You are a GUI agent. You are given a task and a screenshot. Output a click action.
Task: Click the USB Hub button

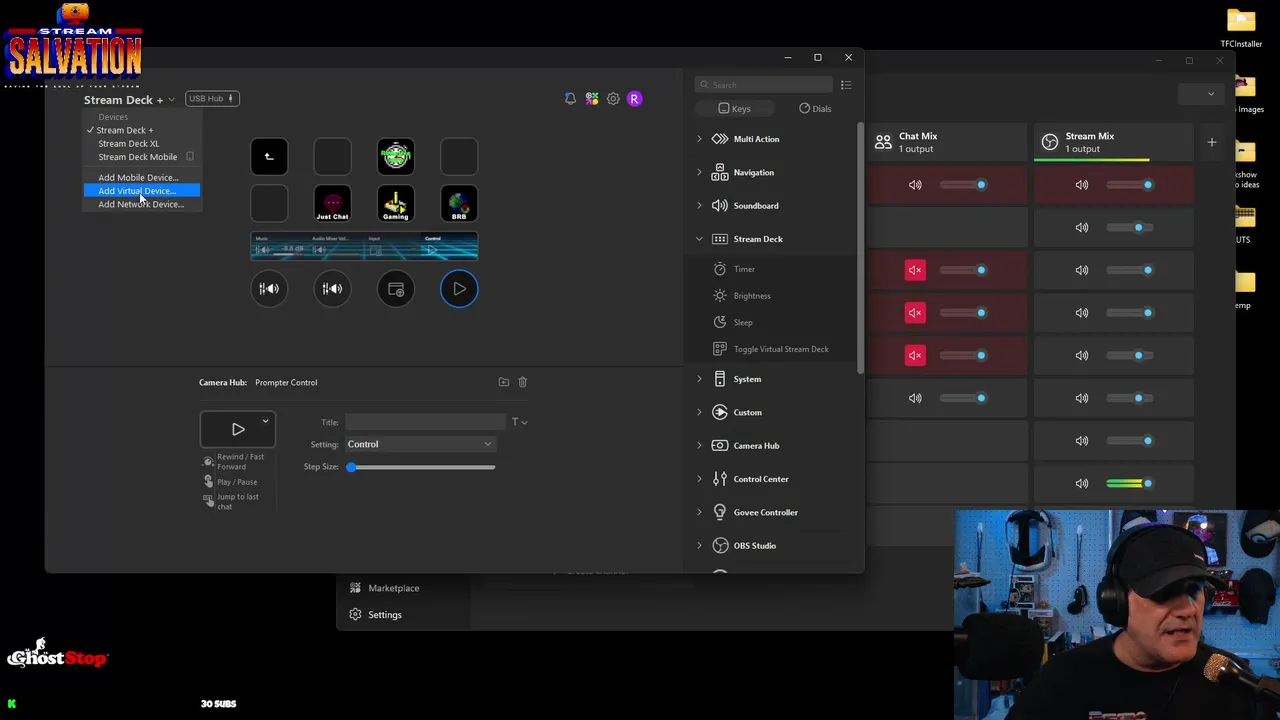(x=211, y=99)
